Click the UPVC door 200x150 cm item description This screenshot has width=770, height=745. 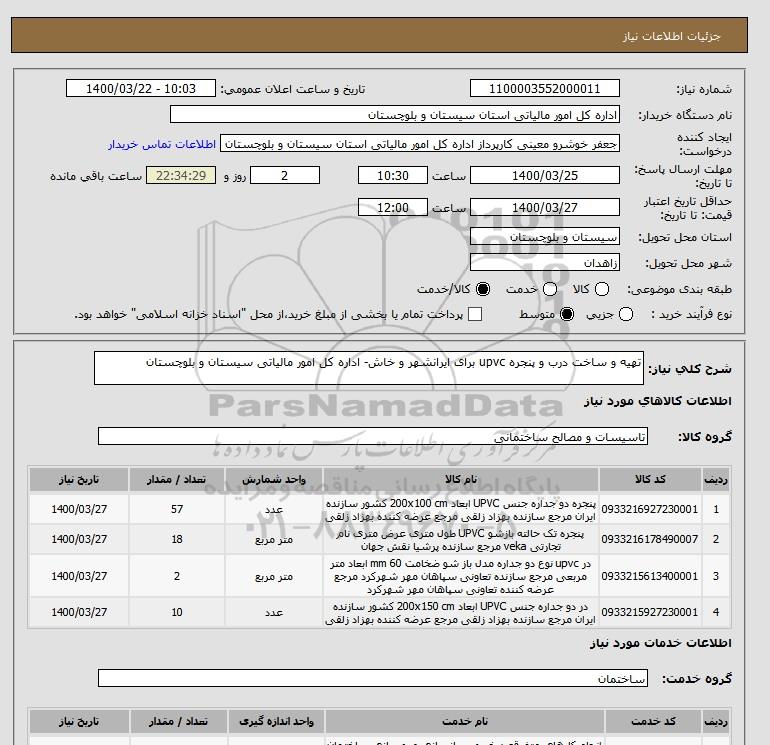(x=461, y=612)
